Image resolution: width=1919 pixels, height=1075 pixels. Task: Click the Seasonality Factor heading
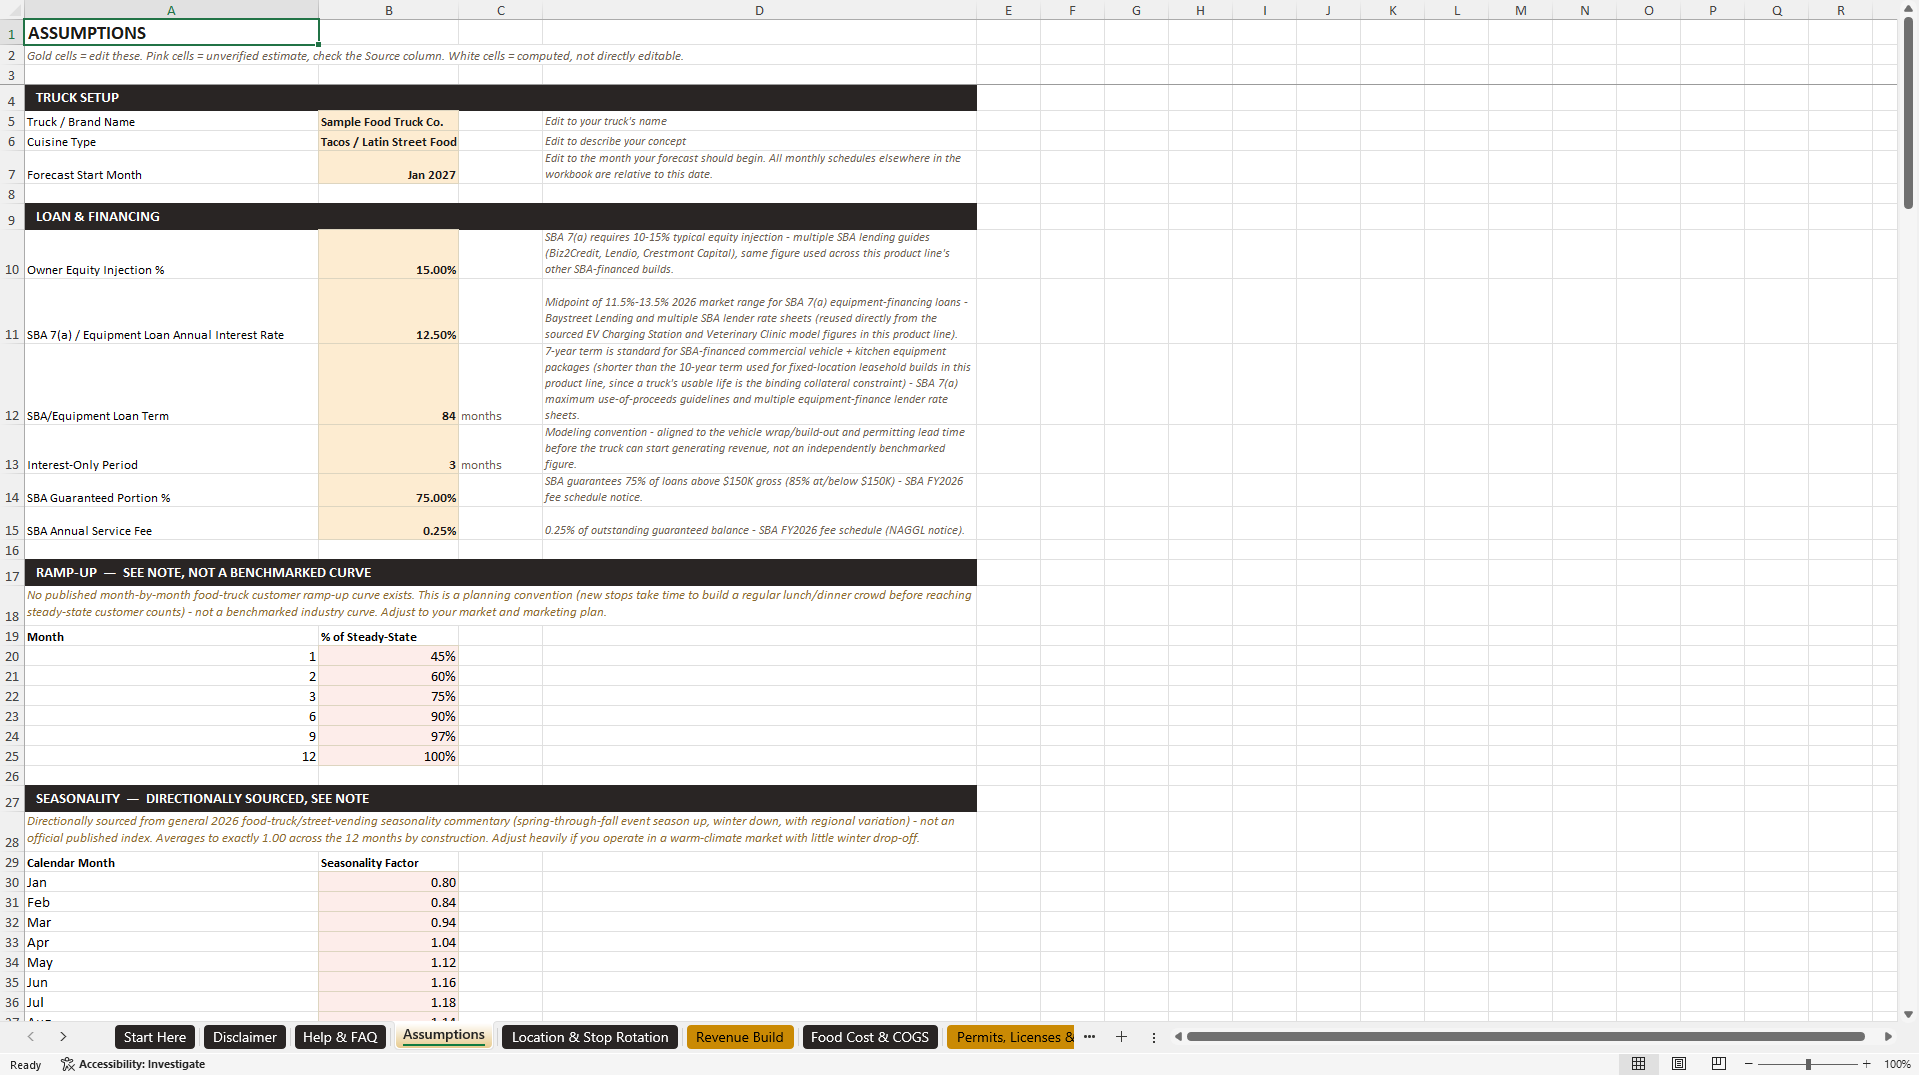(369, 862)
